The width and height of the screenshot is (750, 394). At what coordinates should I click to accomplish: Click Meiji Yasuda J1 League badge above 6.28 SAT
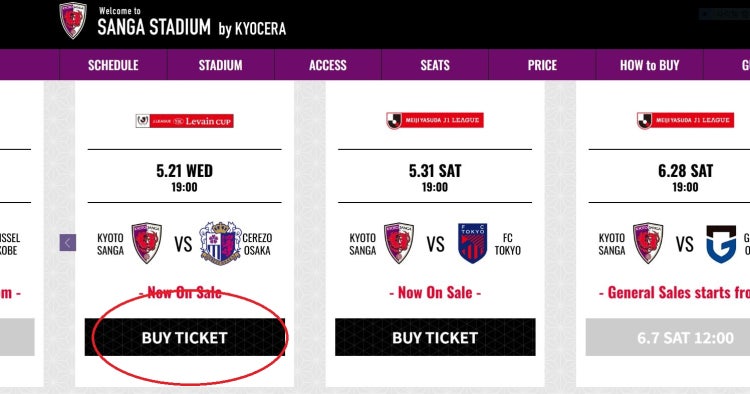pyautogui.click(x=685, y=120)
